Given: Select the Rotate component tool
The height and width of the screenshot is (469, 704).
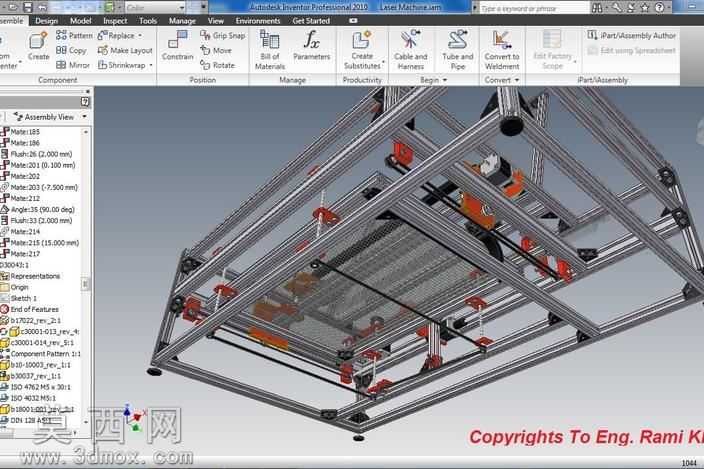Looking at the screenshot, I should [x=218, y=65].
